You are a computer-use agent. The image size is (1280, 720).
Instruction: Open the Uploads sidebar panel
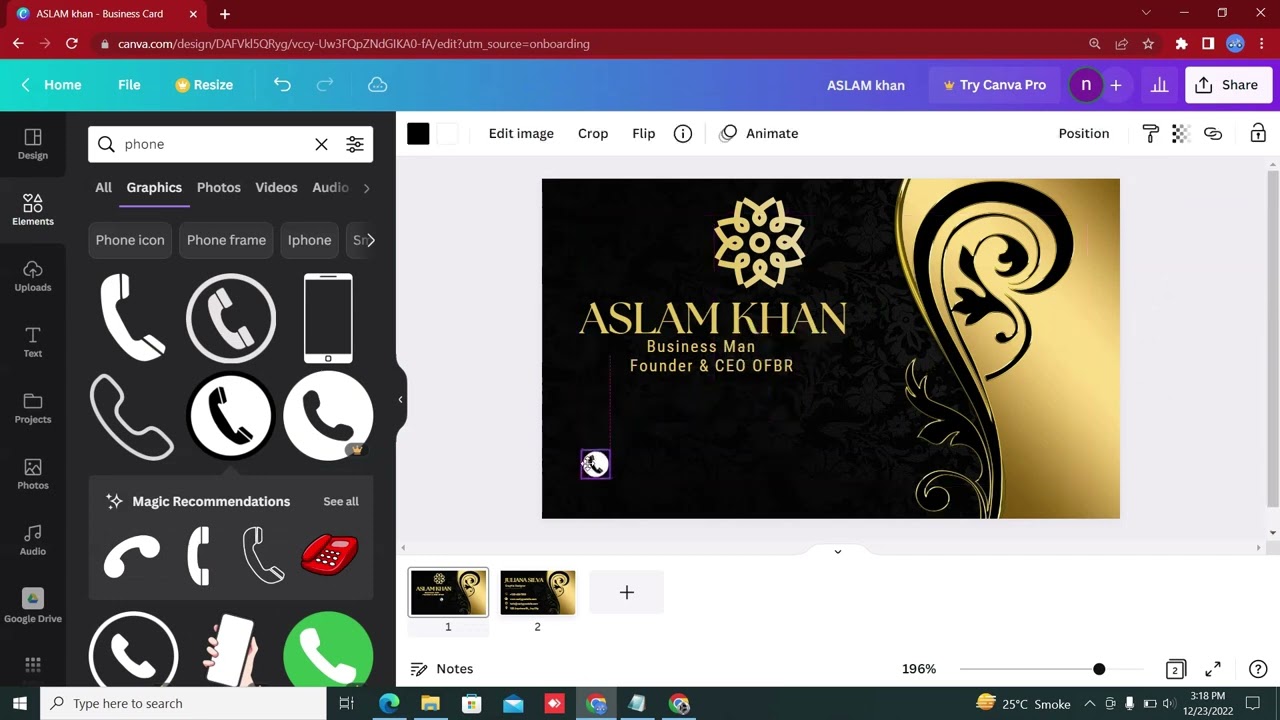32,276
